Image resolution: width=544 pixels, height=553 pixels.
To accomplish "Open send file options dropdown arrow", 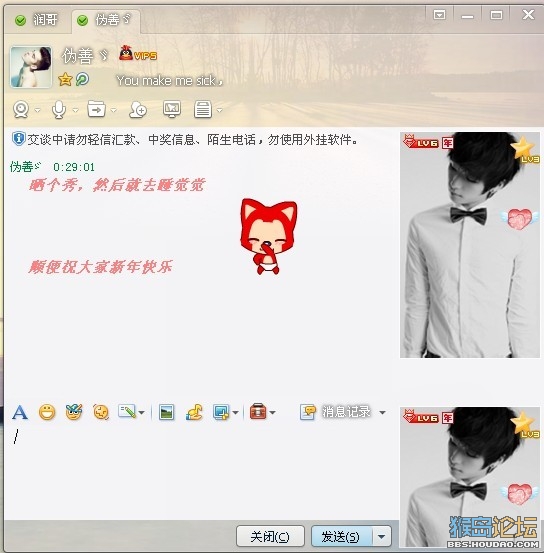I will [x=113, y=110].
